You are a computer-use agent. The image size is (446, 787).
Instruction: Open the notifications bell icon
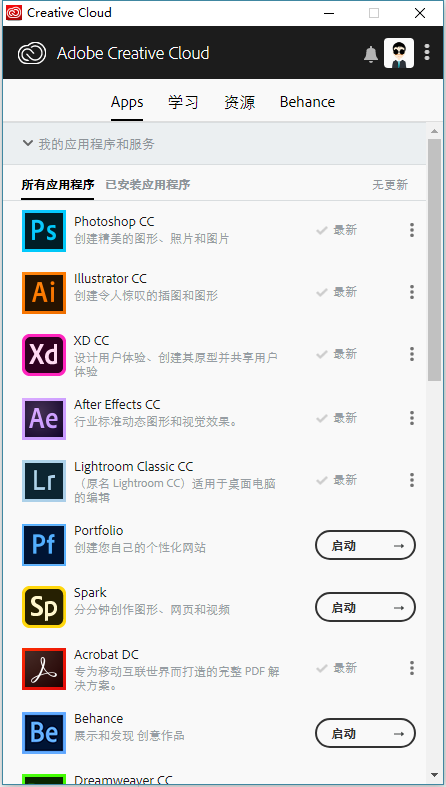[x=371, y=54]
